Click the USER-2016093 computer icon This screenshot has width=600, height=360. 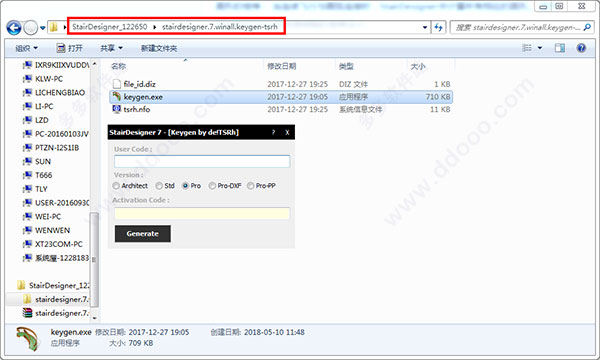27,203
